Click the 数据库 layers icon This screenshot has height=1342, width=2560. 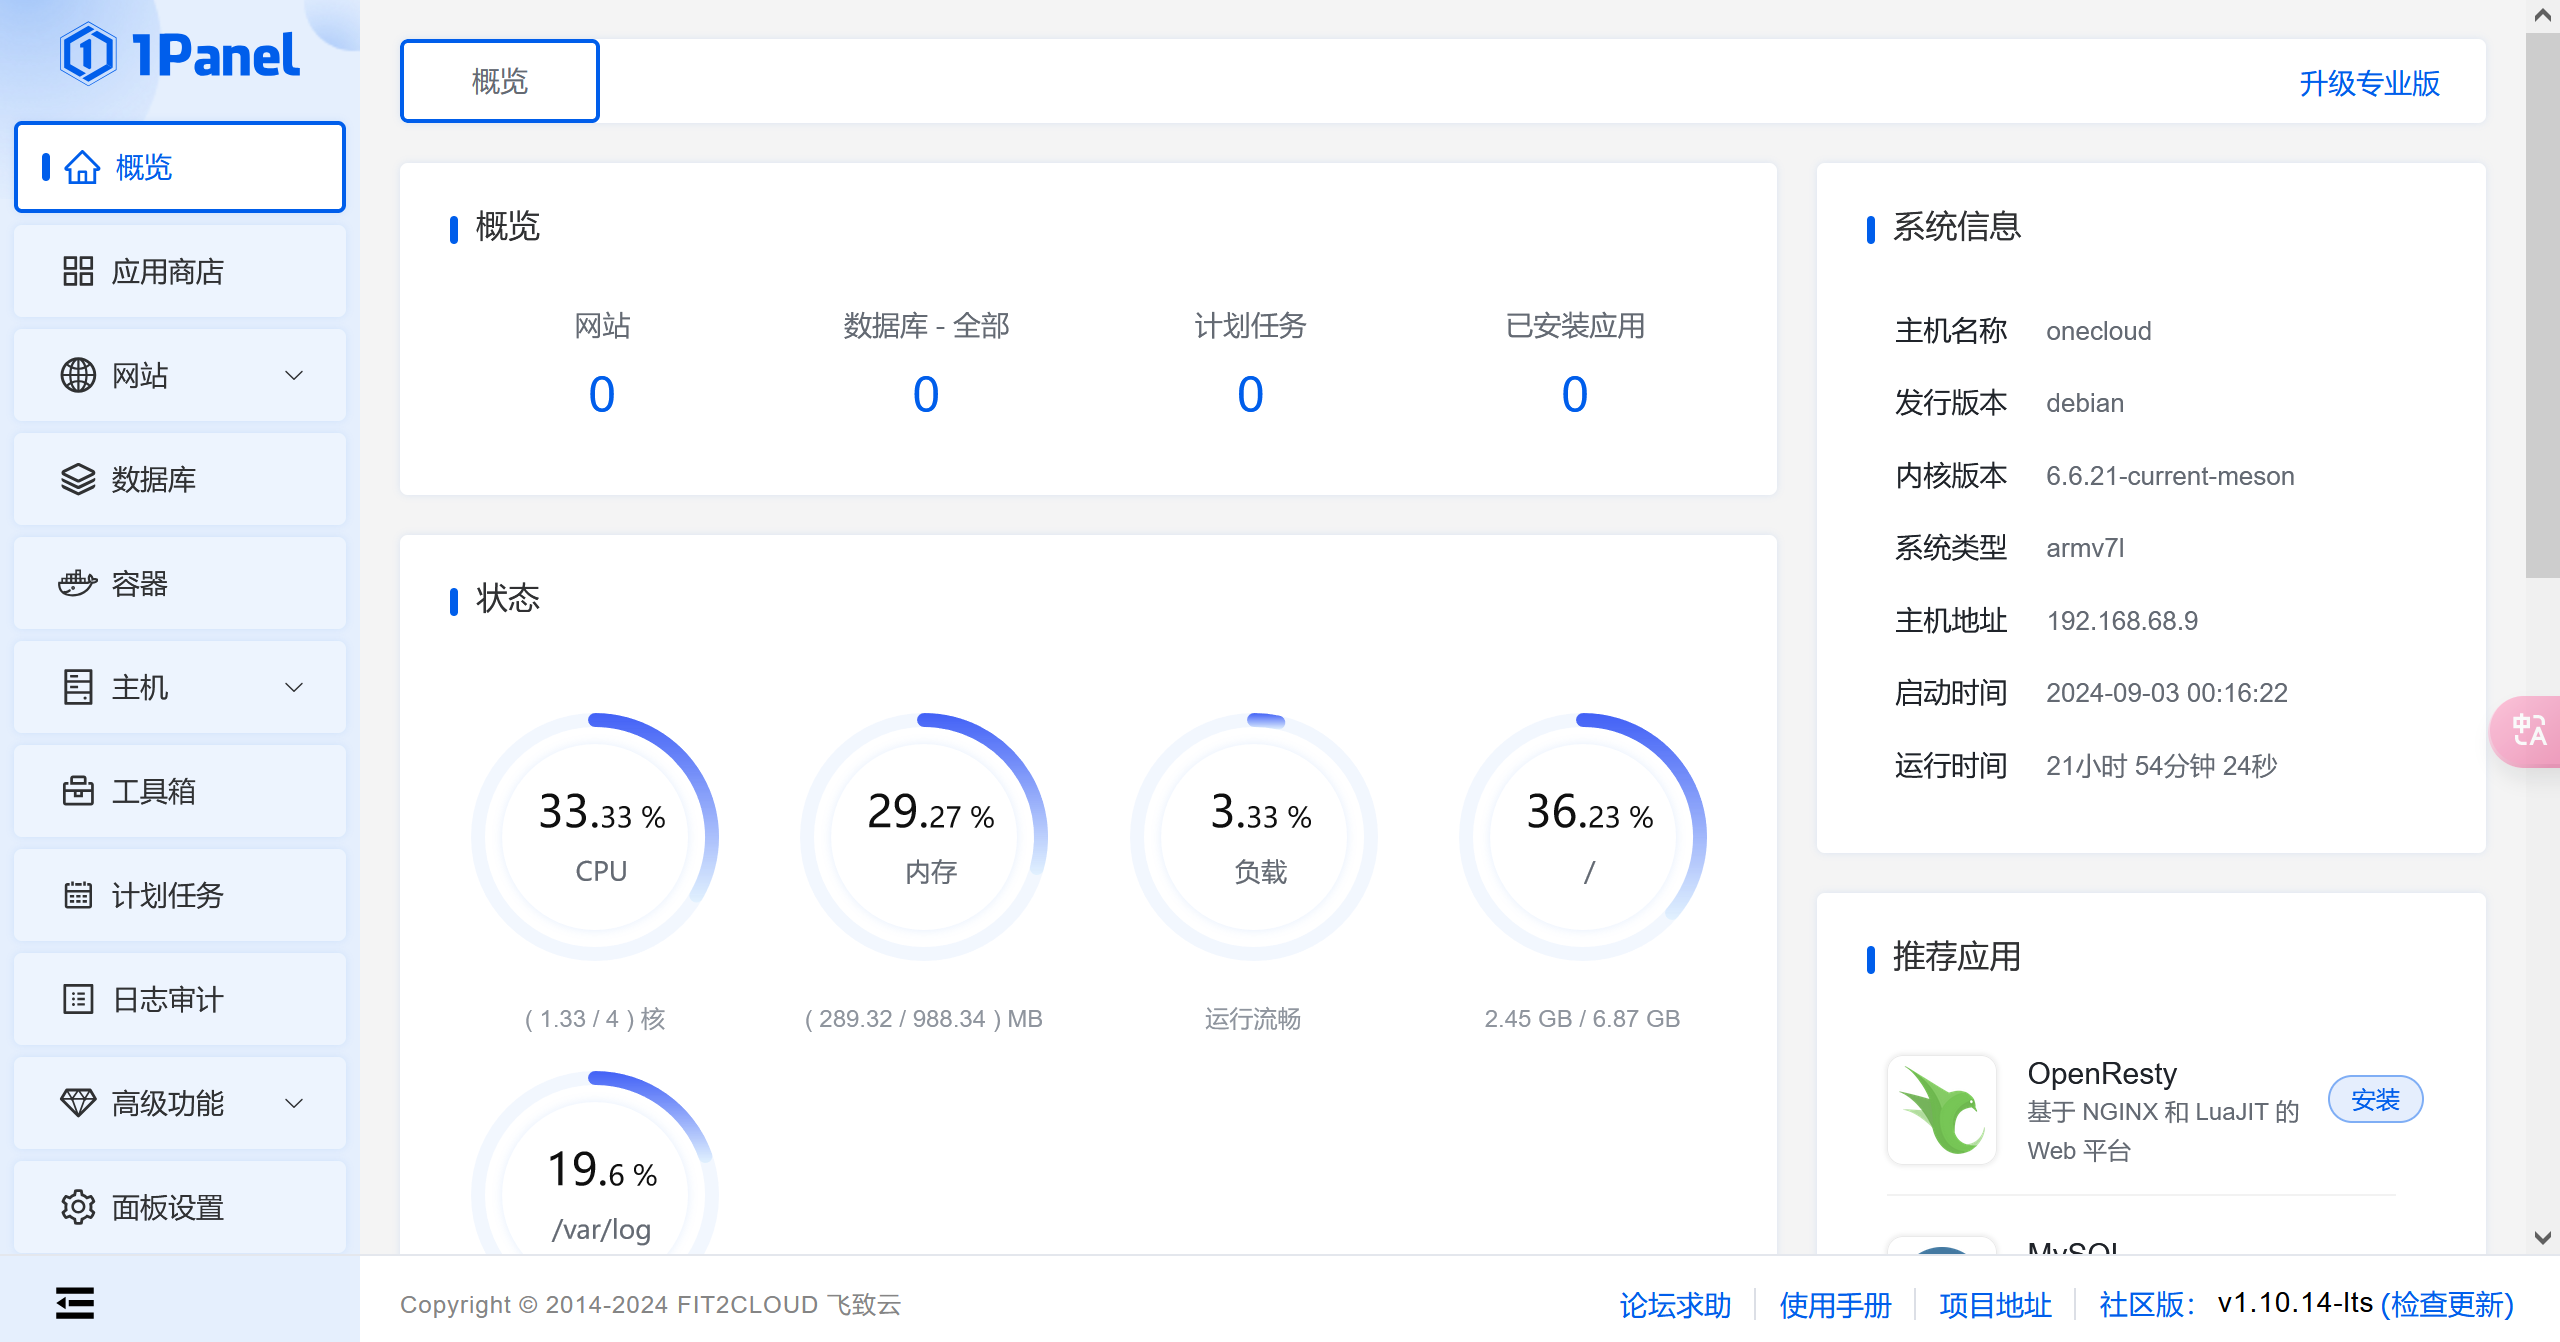[78, 479]
